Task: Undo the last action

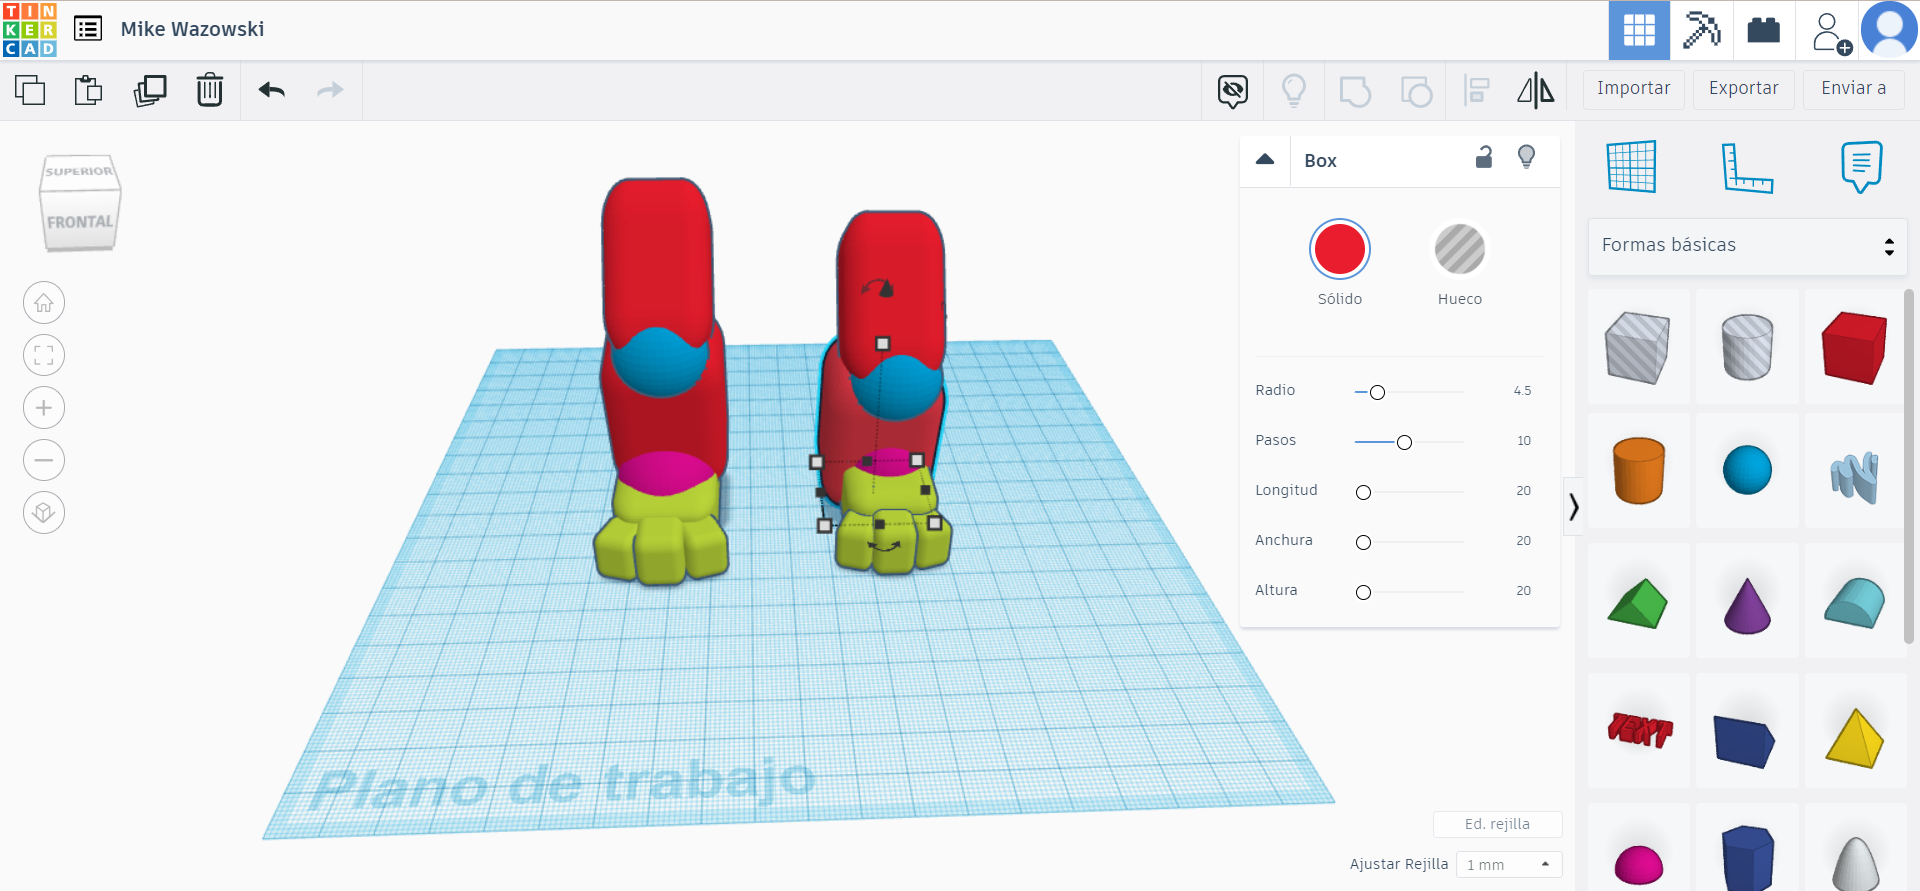Action: 271,90
